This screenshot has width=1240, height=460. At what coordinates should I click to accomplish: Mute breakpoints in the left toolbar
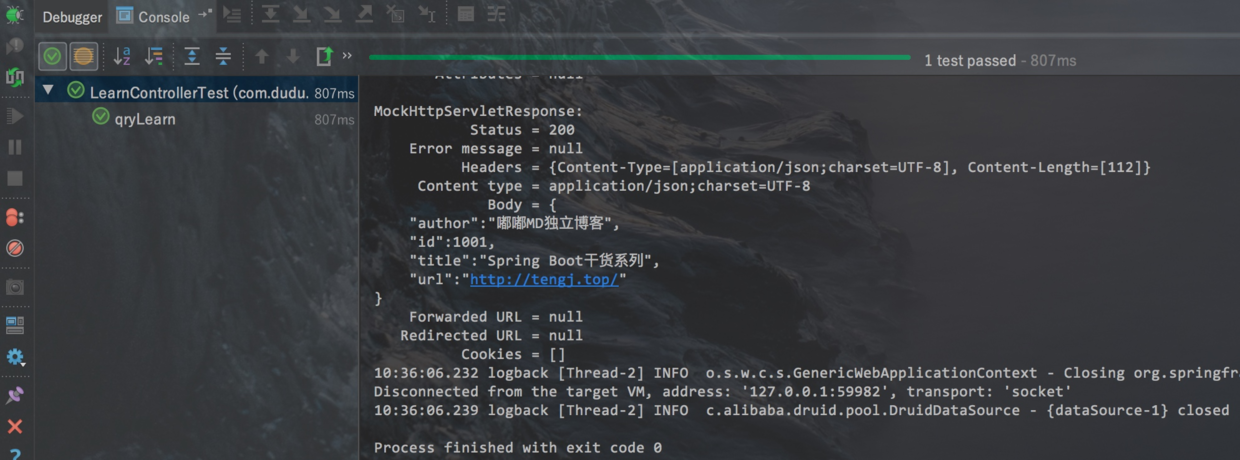point(14,248)
